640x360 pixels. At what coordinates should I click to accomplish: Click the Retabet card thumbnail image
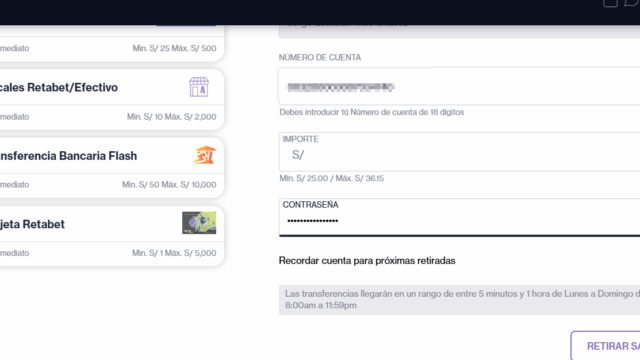(x=199, y=223)
